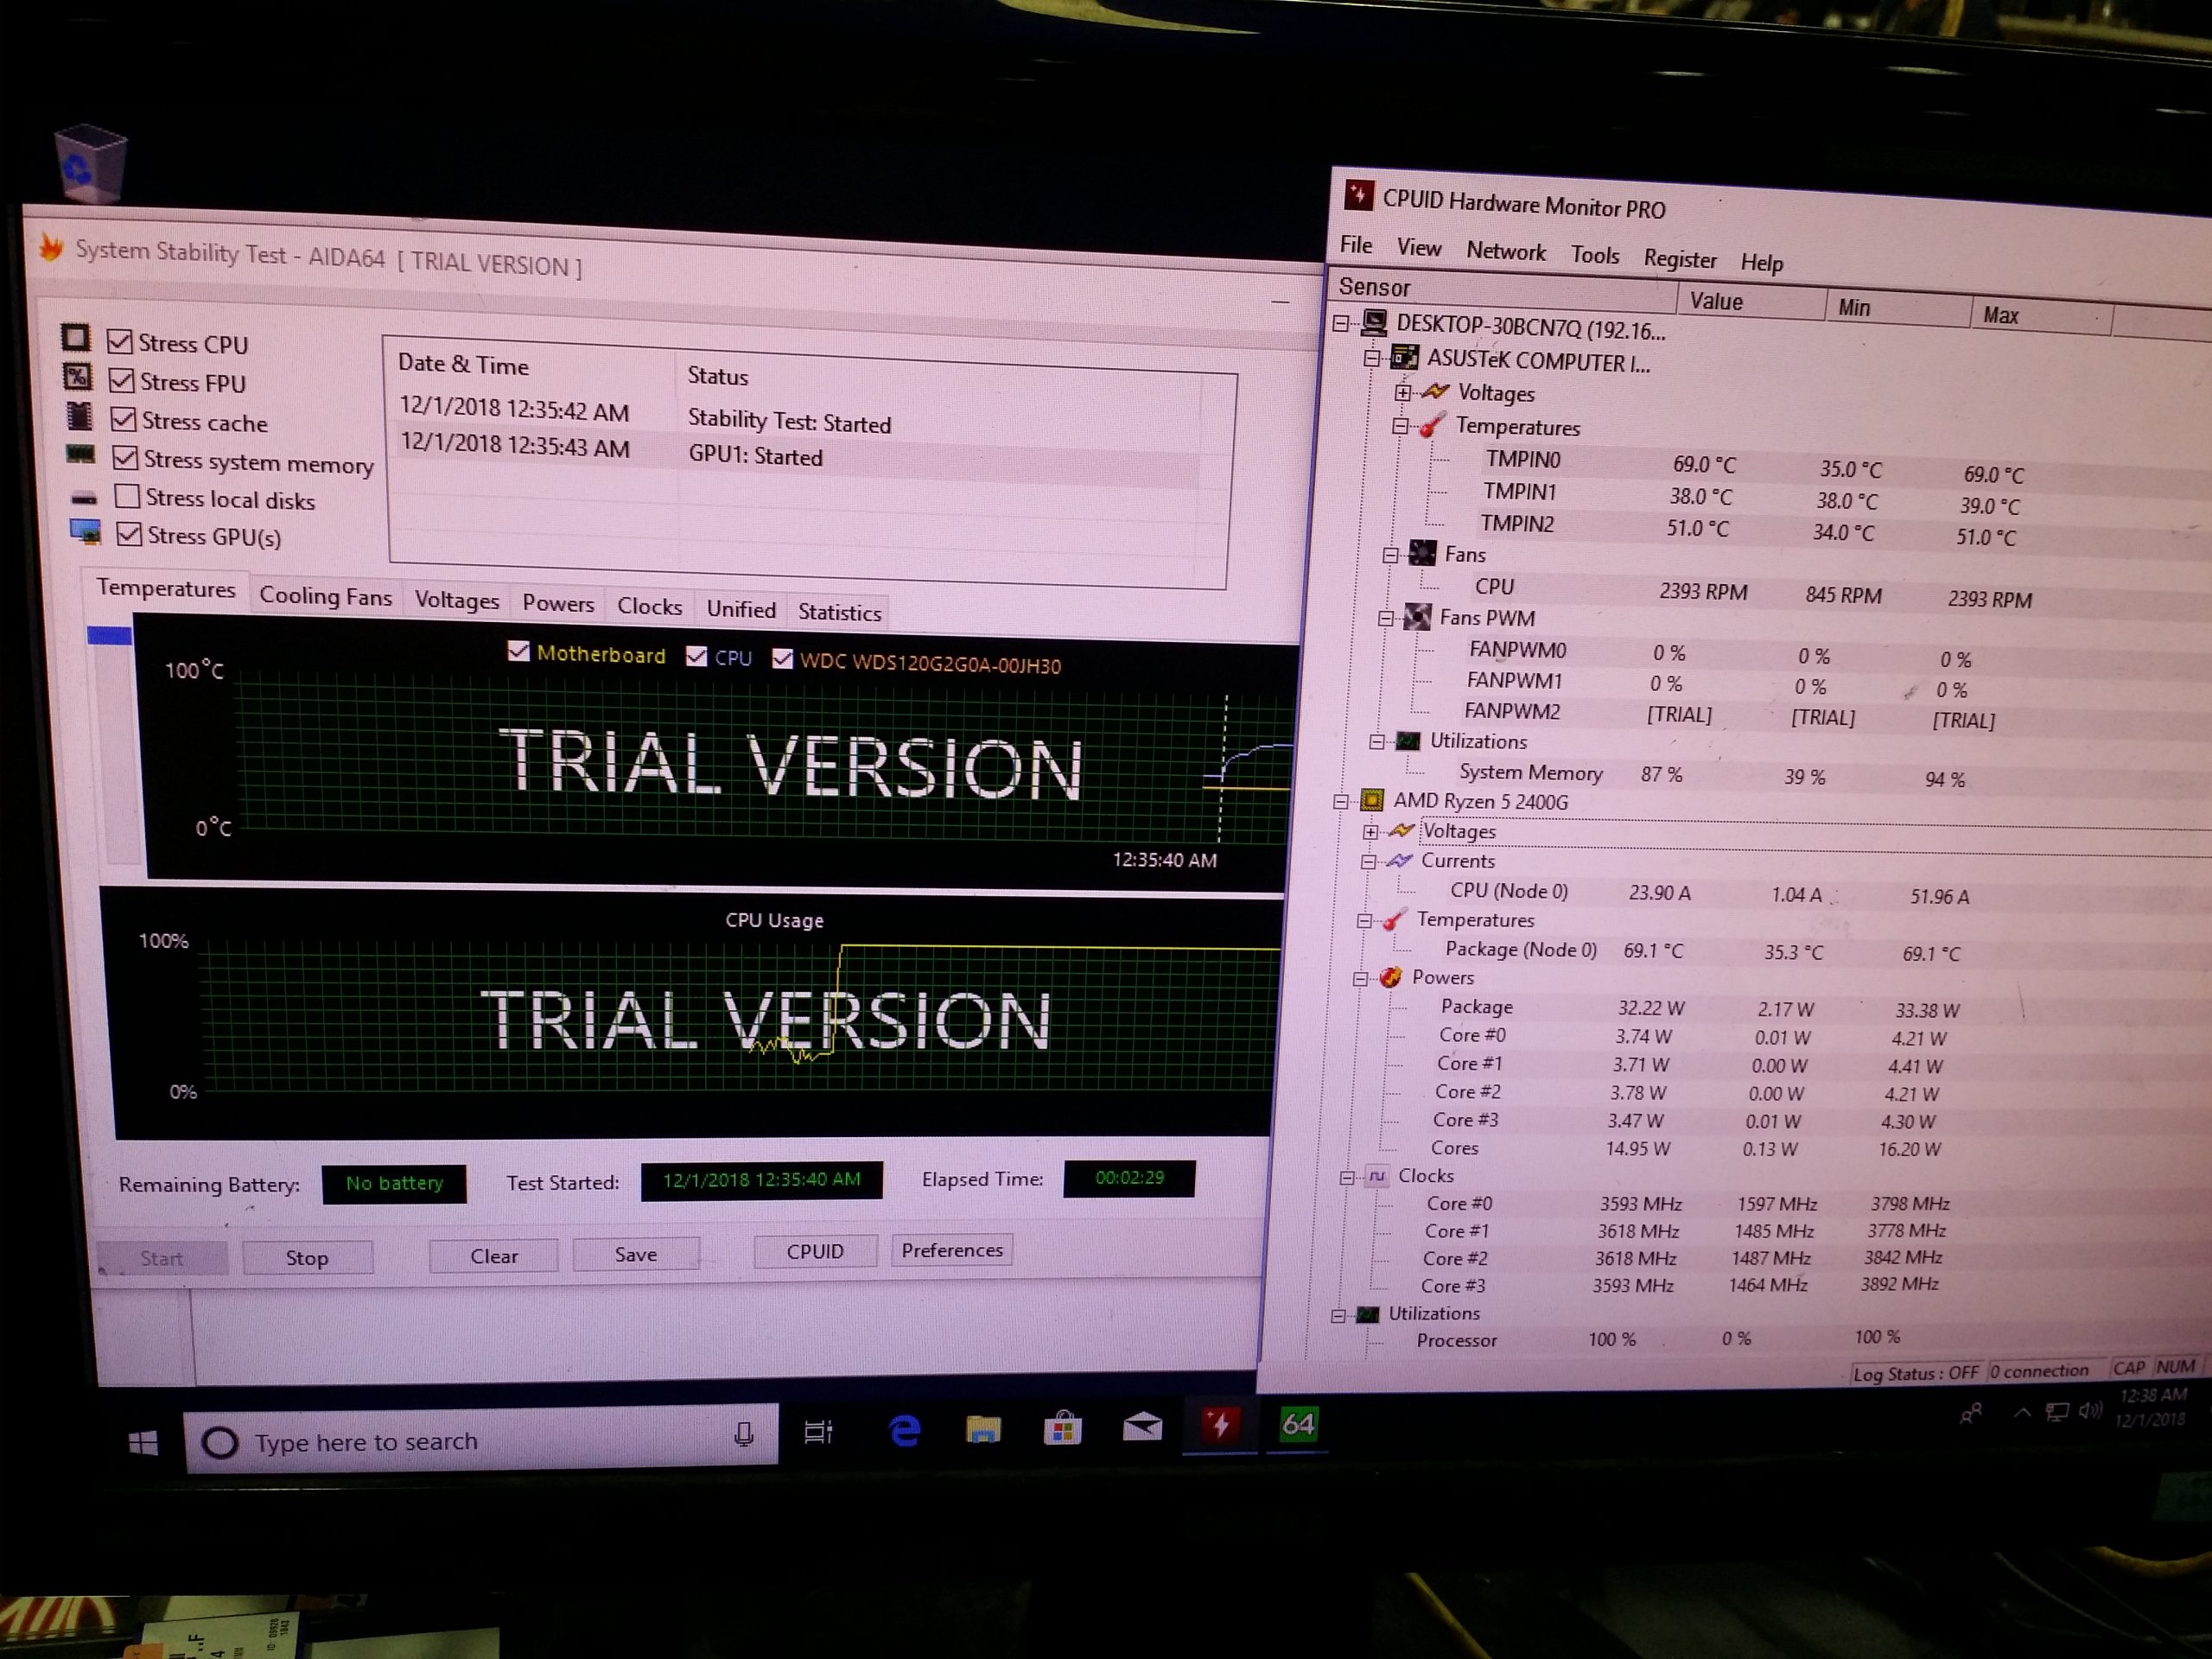Collapse the ASUSTeK COMPUTER node
Viewport: 2212px width, 1659px height.
[1373, 357]
